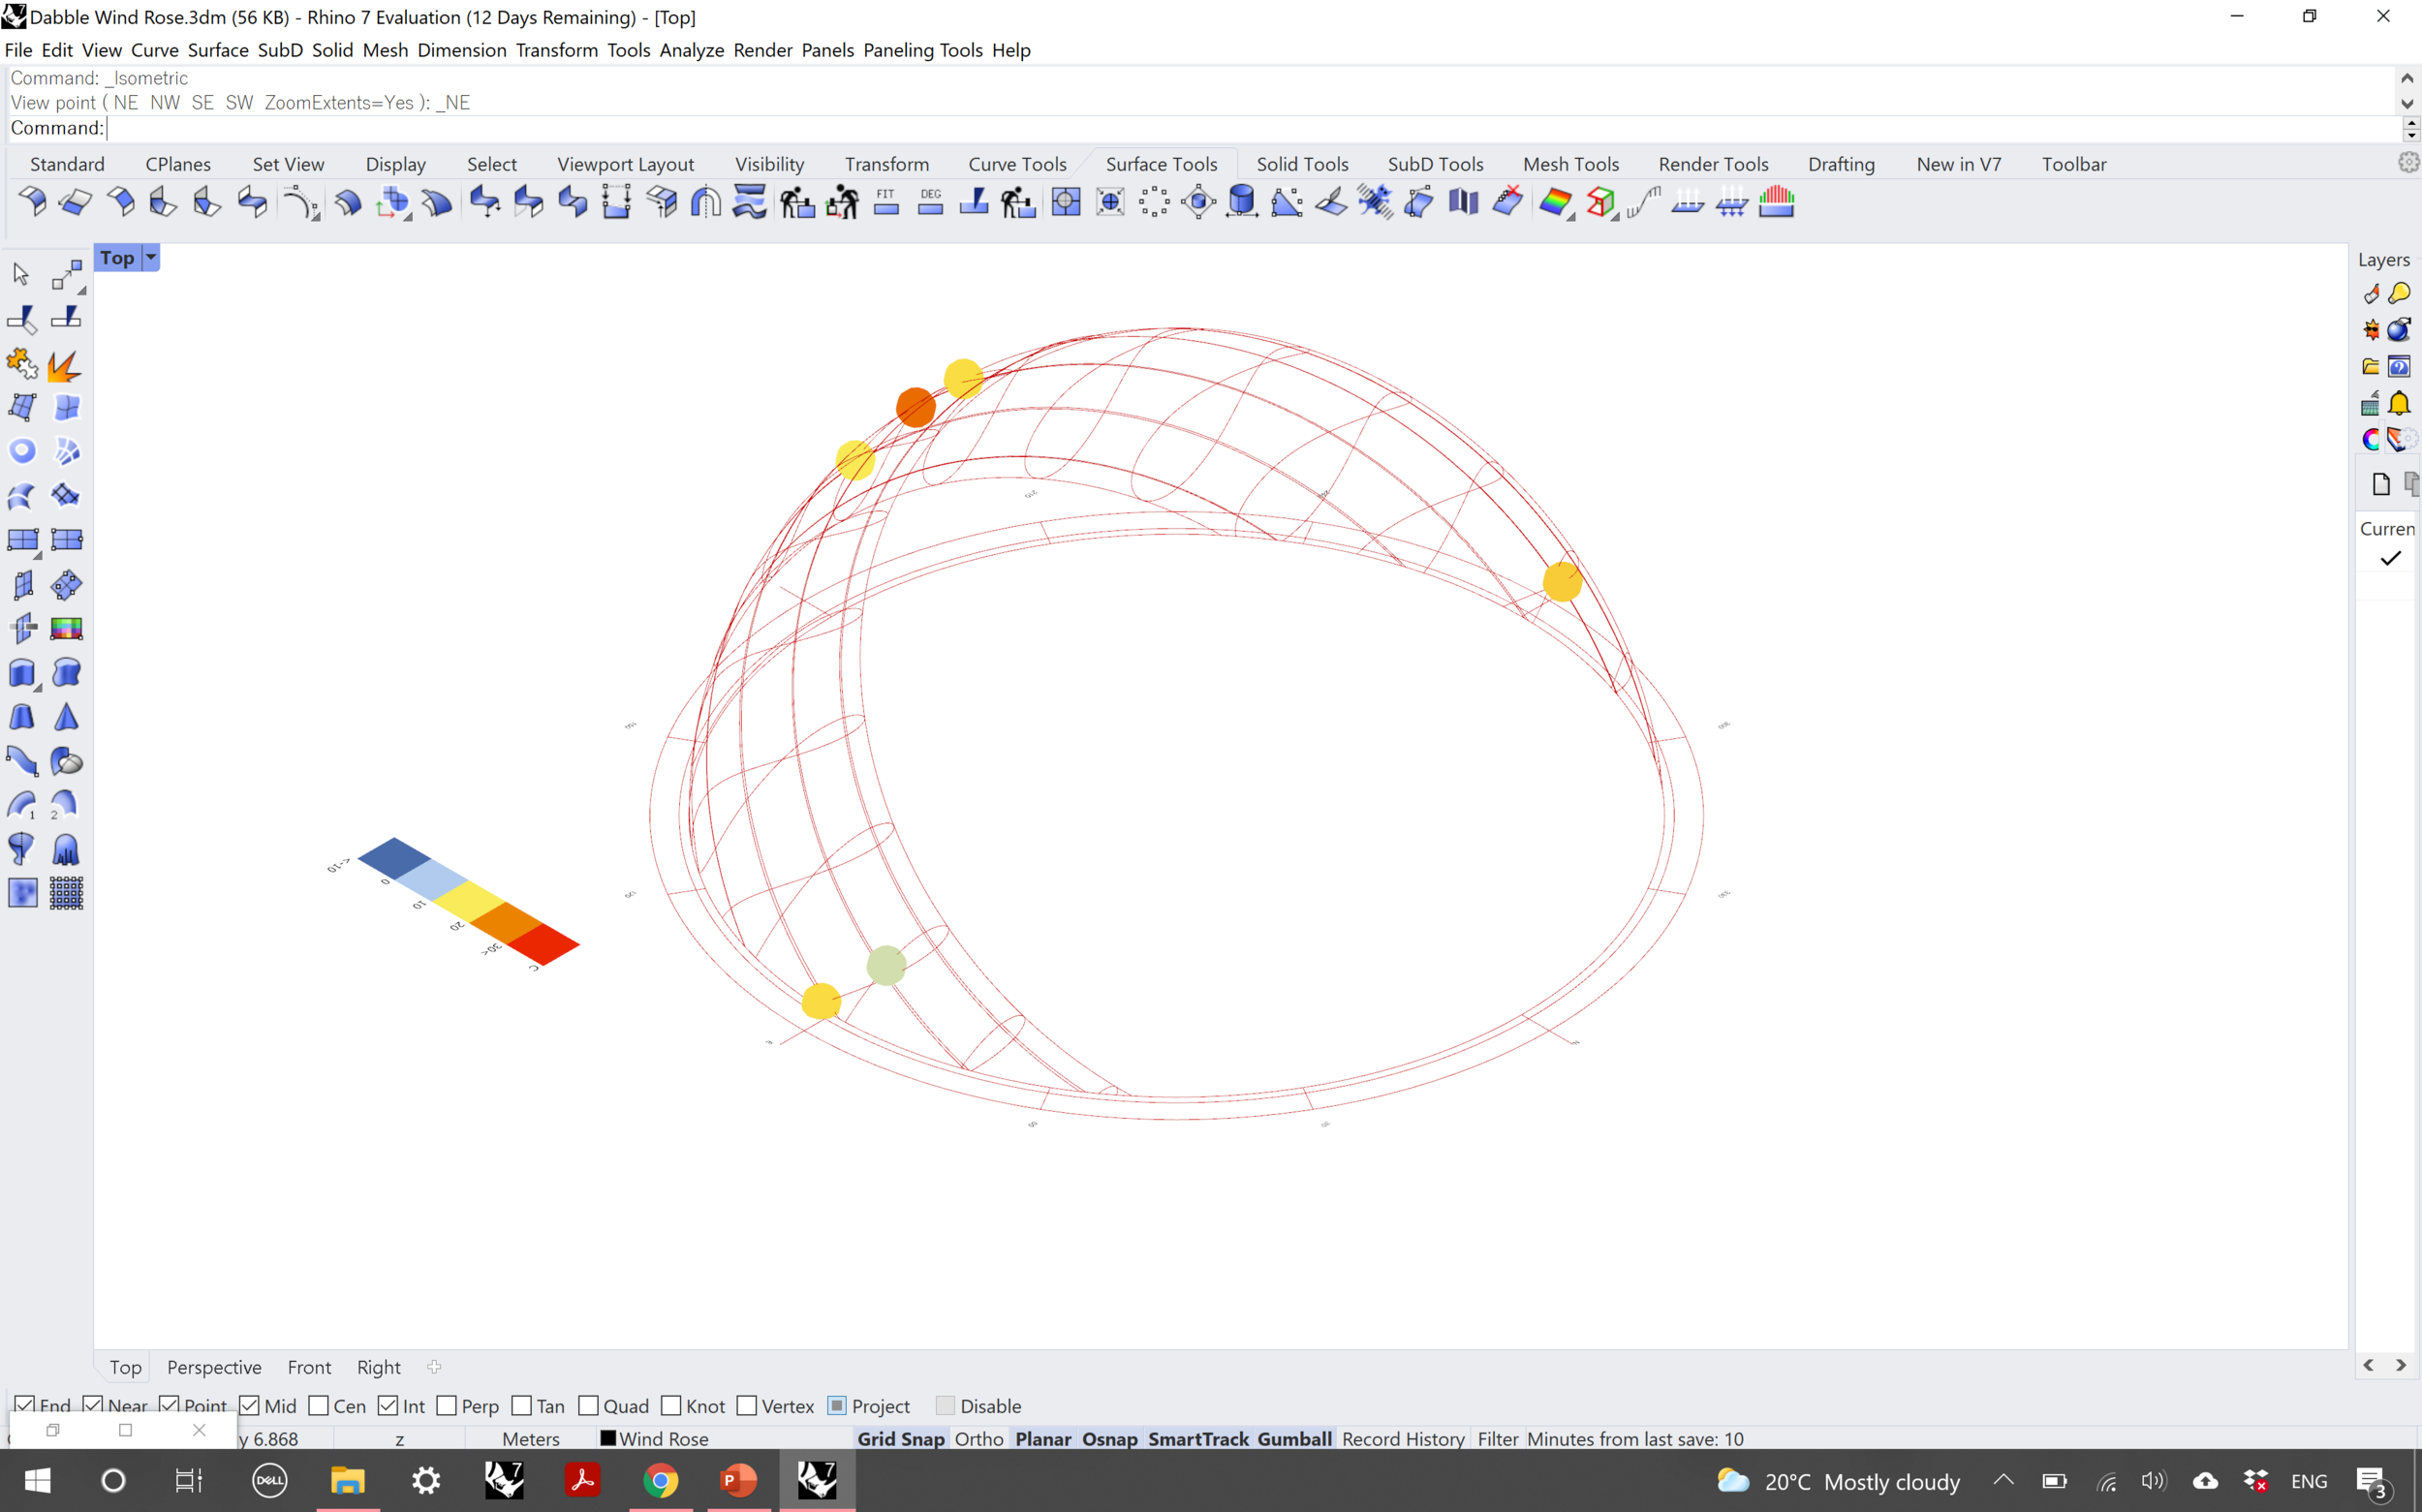The width and height of the screenshot is (2422, 1512).
Task: Disable the Project osnap checkbox
Action: 837,1405
